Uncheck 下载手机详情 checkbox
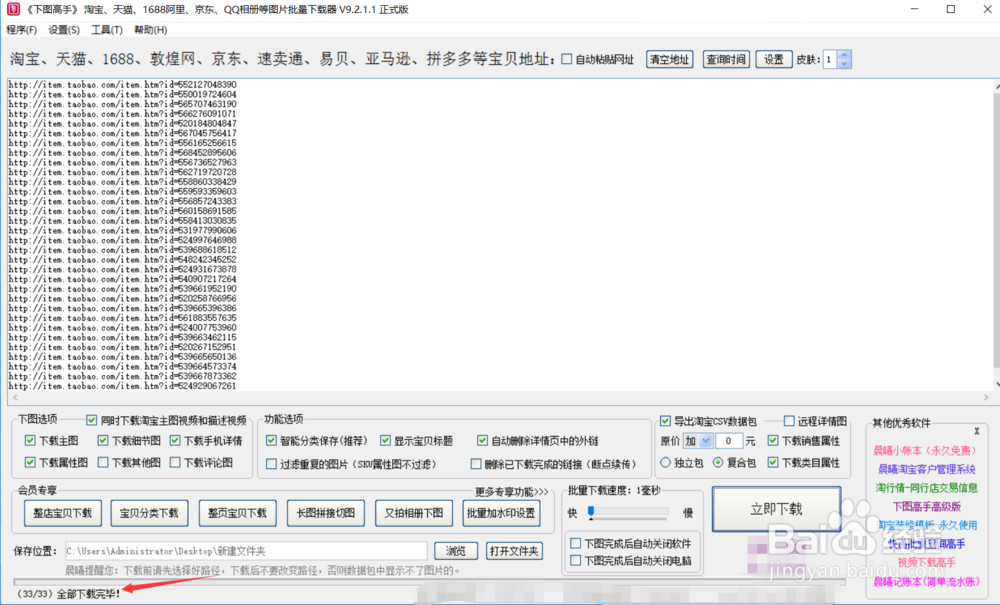The image size is (1000, 605). coord(175,441)
